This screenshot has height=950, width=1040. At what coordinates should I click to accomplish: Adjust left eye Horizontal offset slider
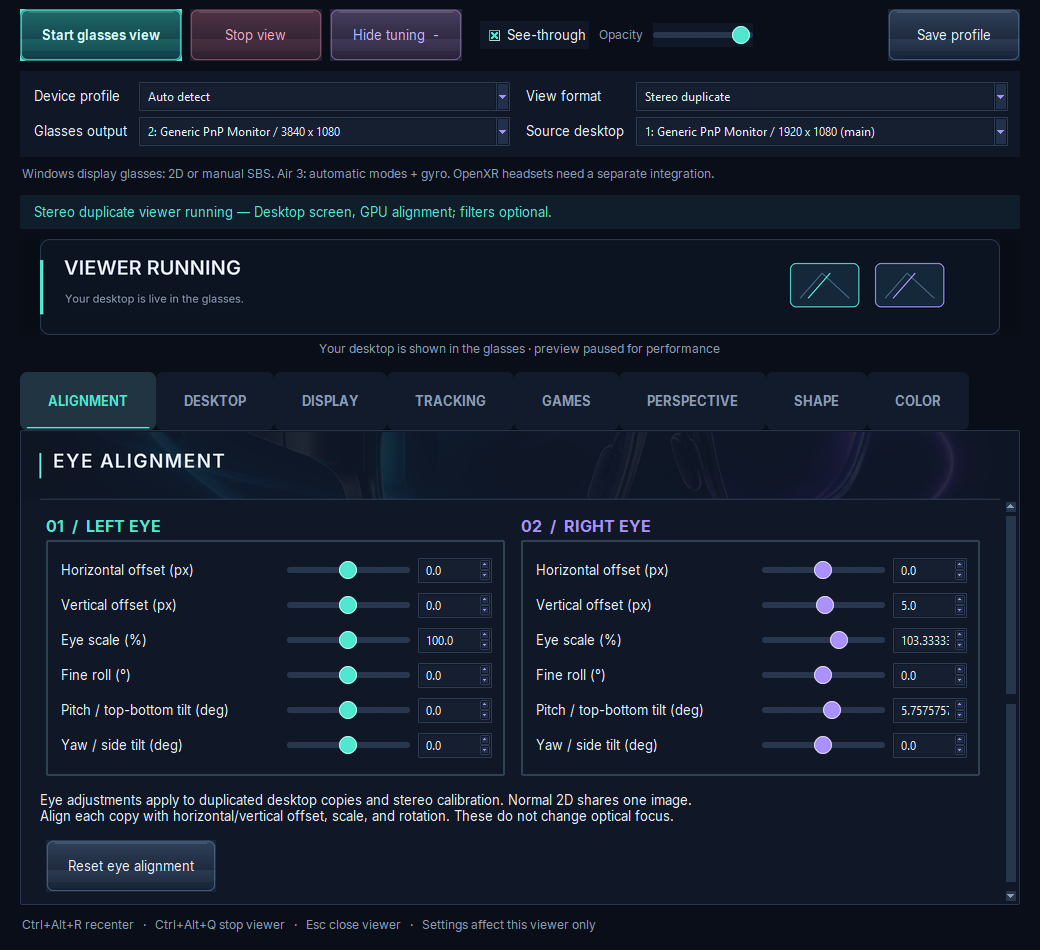click(x=348, y=570)
